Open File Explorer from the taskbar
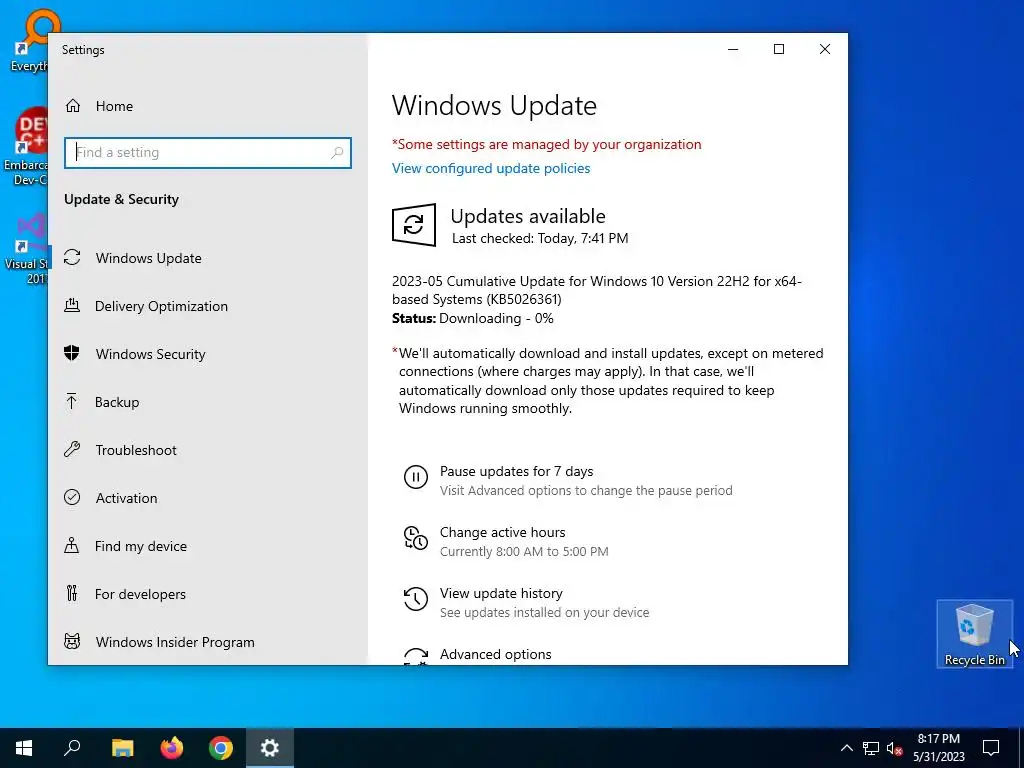Viewport: 1024px width, 768px height. tap(122, 748)
